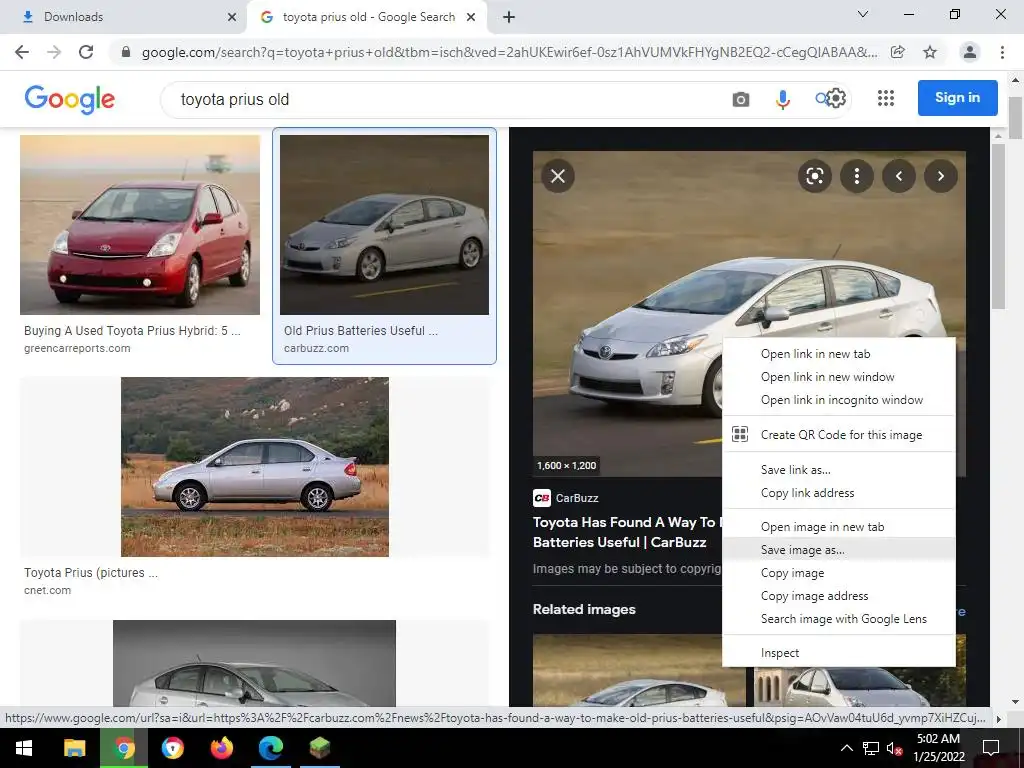Reload the page with refresh icon

click(86, 52)
